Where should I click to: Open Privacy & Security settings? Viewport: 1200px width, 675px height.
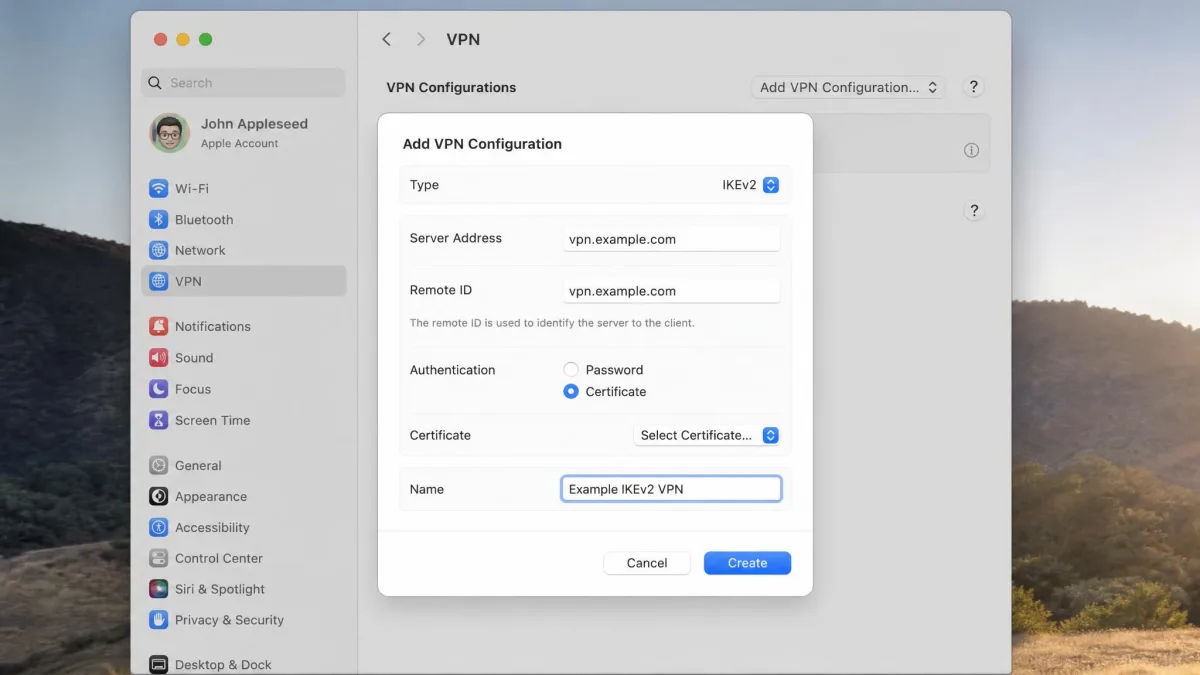(x=244, y=620)
